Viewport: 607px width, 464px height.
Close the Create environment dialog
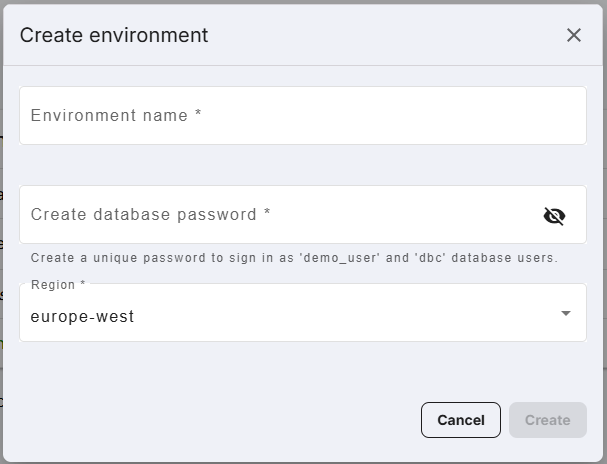click(573, 35)
